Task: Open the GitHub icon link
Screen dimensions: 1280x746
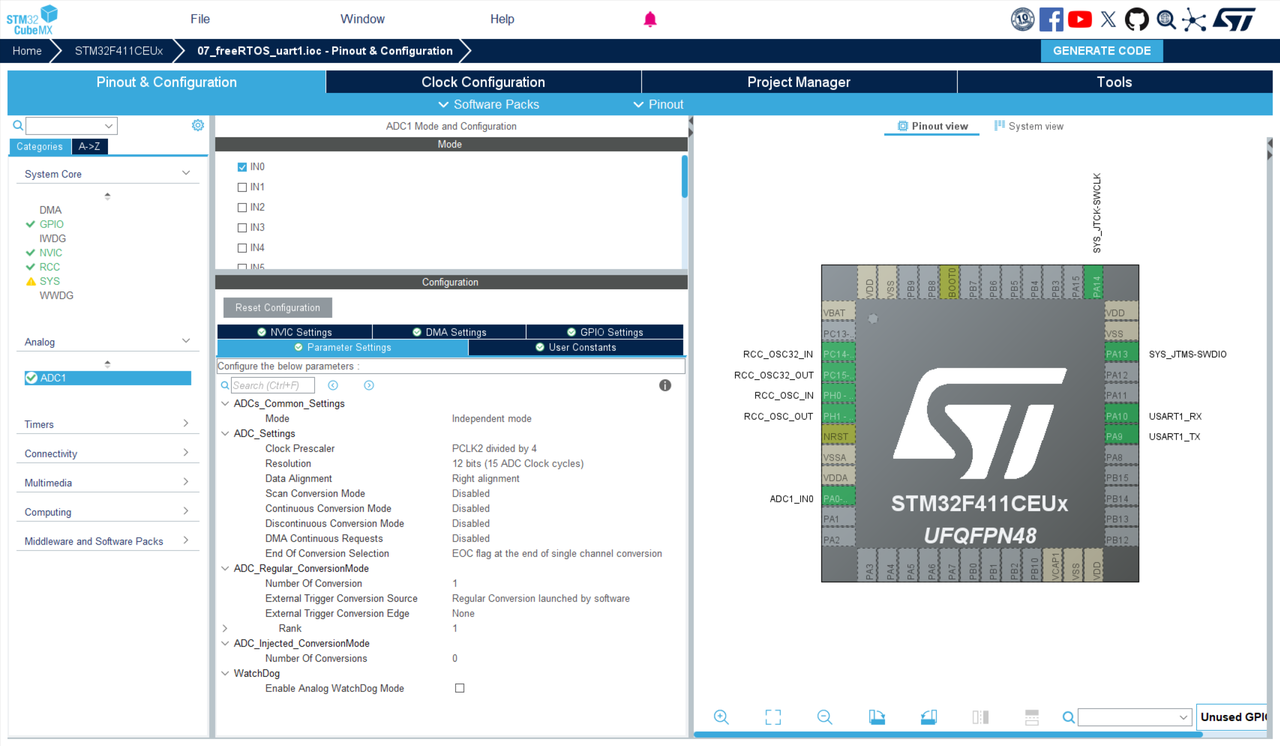Action: click(x=1137, y=19)
